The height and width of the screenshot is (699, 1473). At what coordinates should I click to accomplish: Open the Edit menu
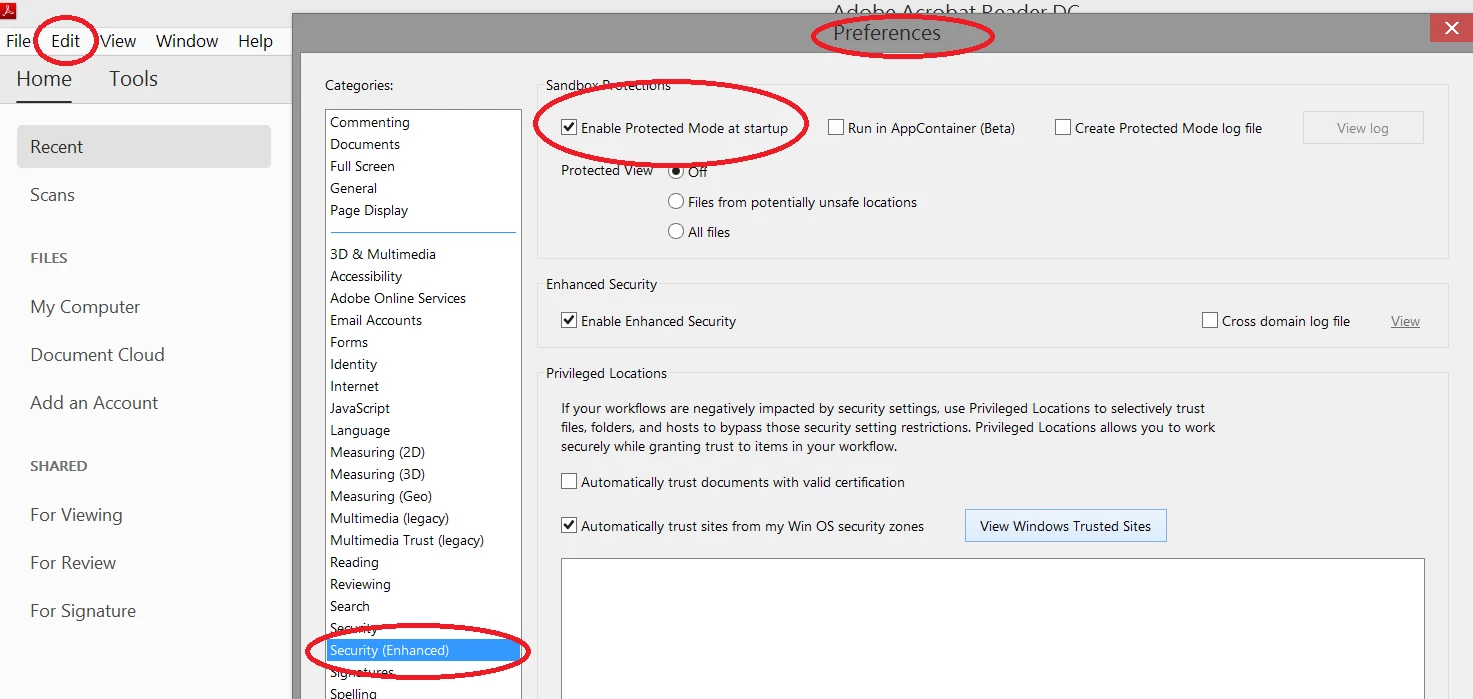pyautogui.click(x=66, y=41)
